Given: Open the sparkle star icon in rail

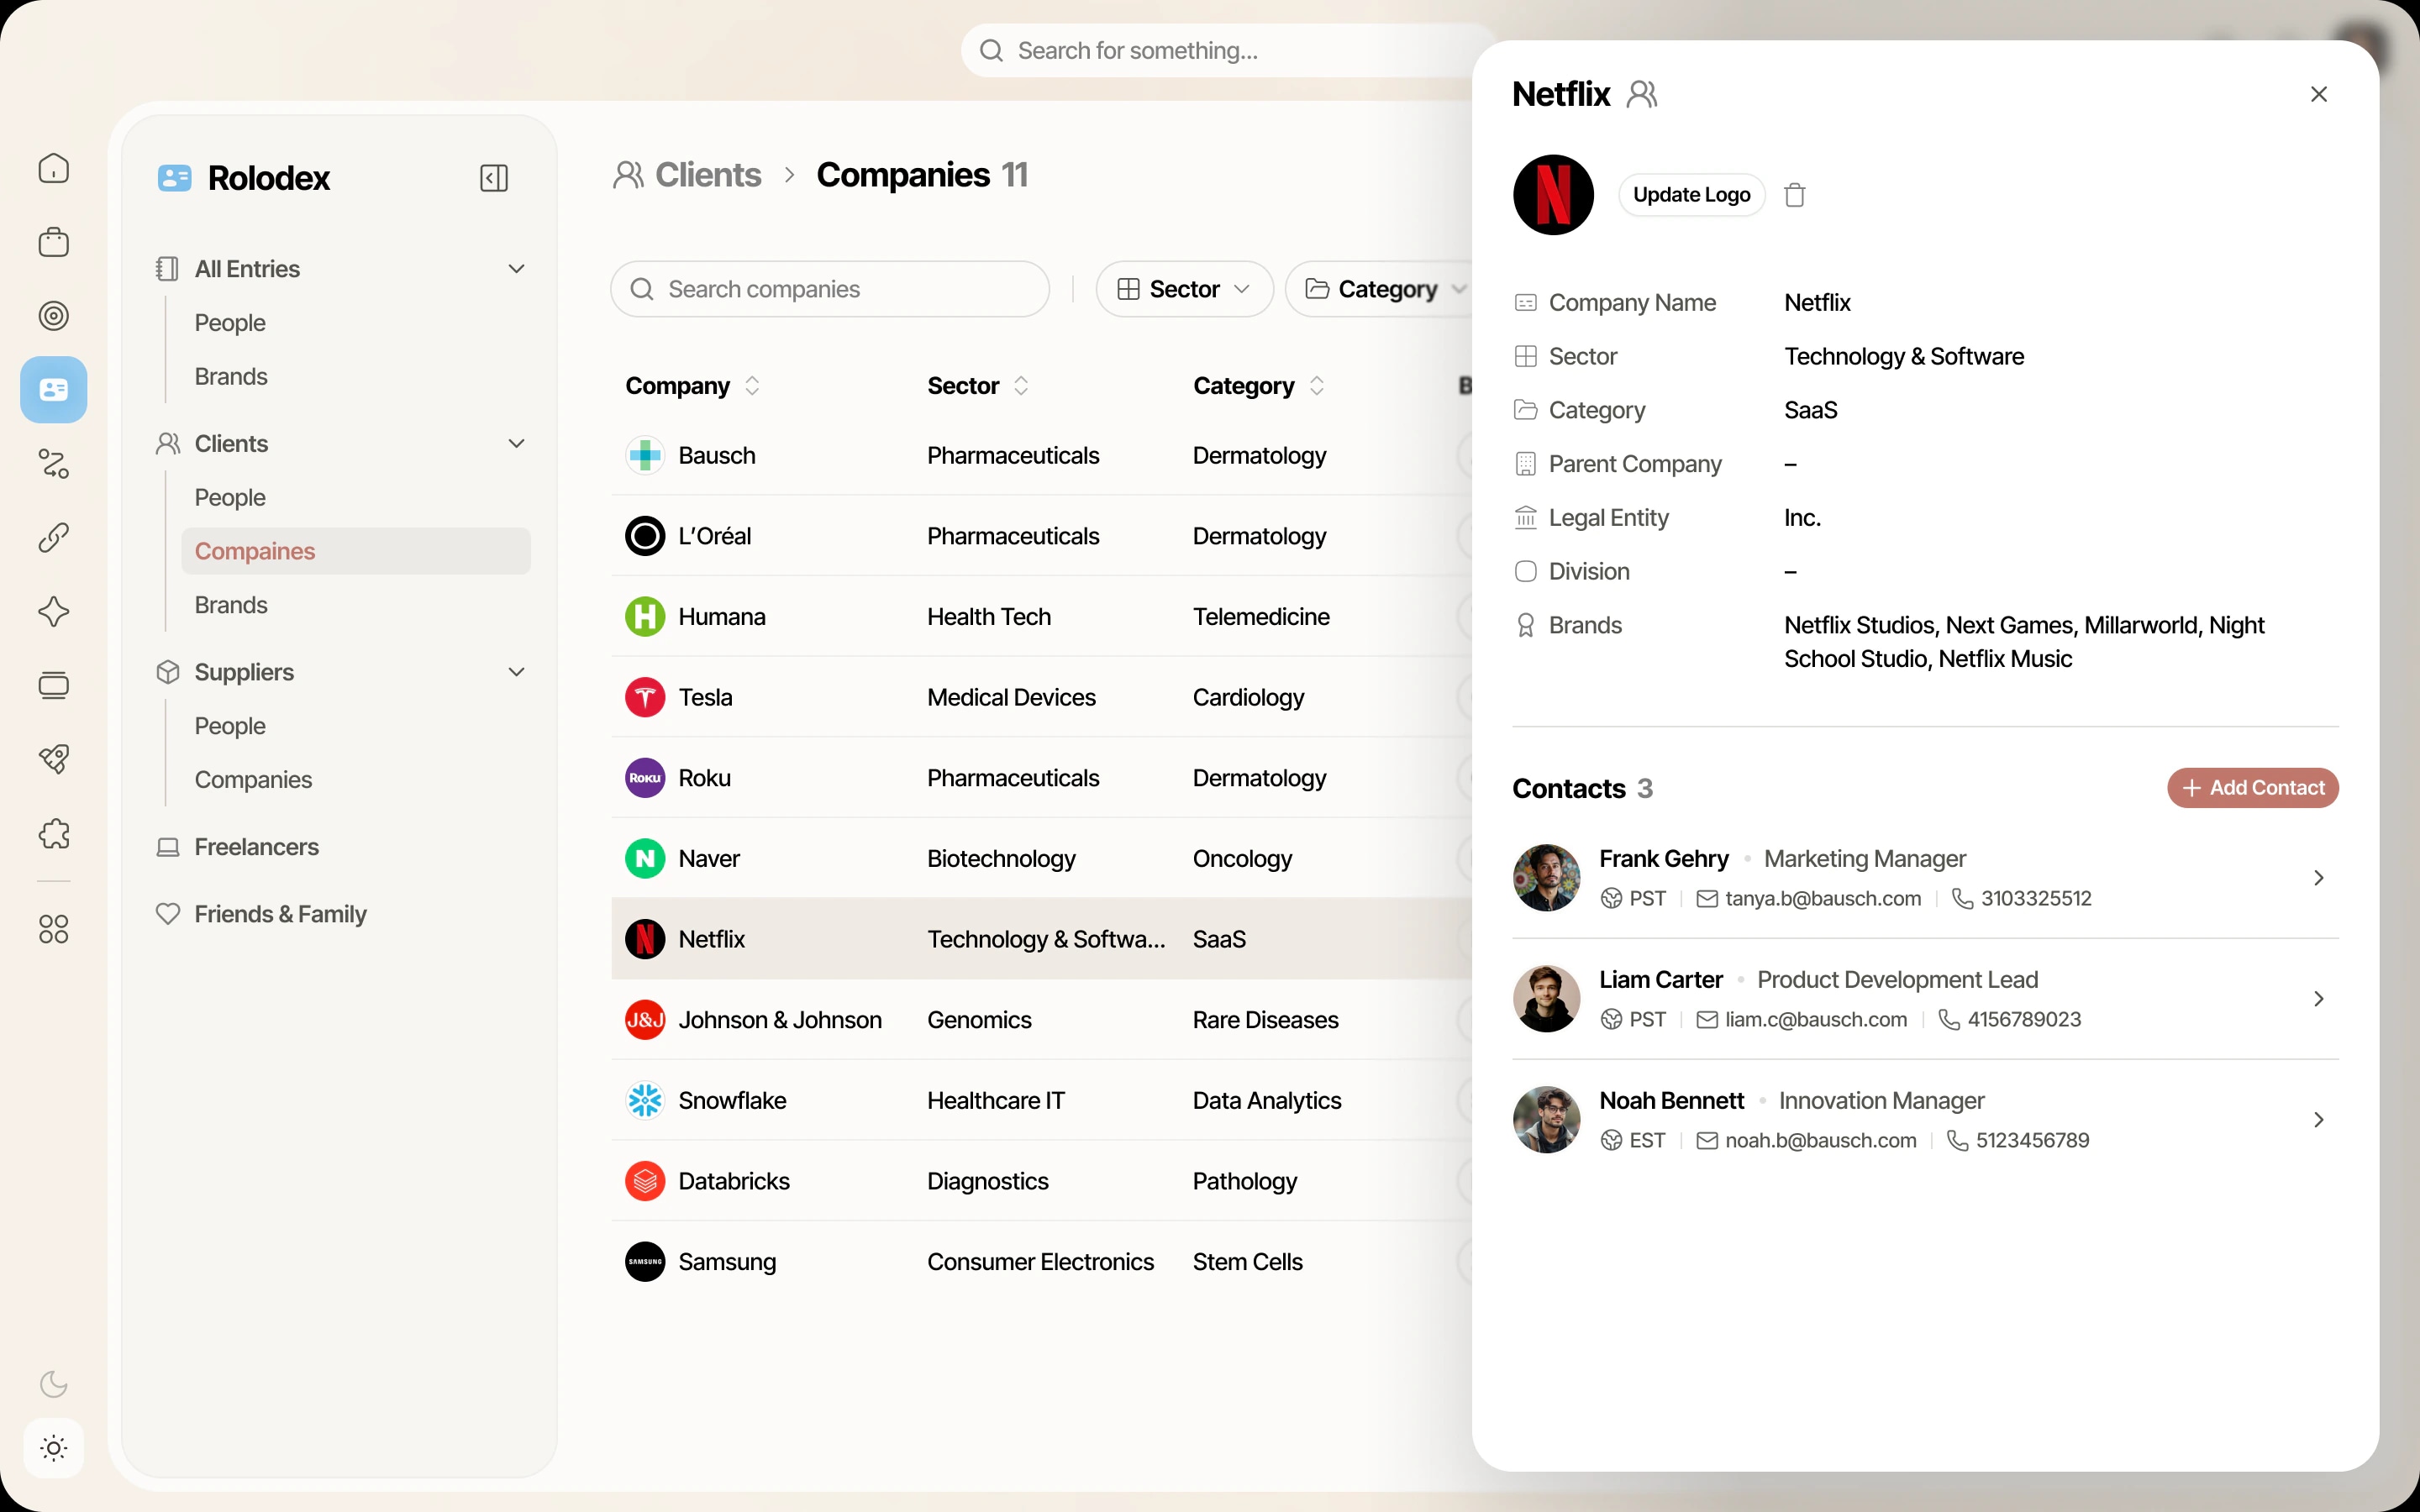Looking at the screenshot, I should 54,612.
